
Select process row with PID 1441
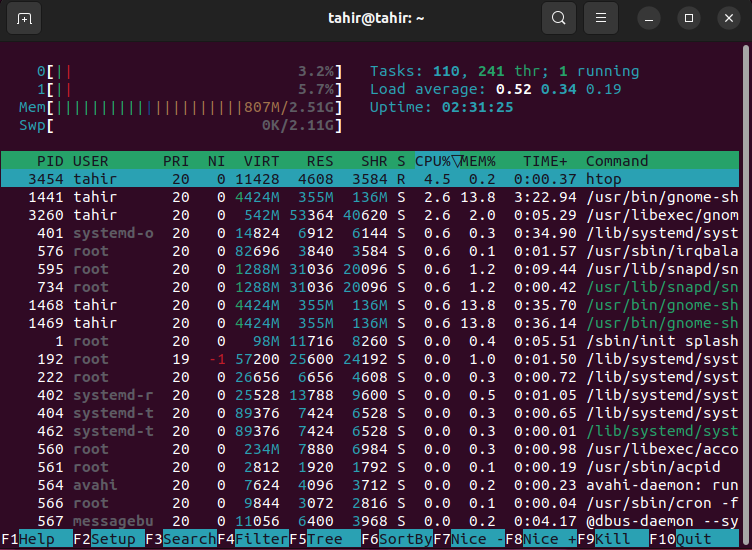click(x=370, y=197)
